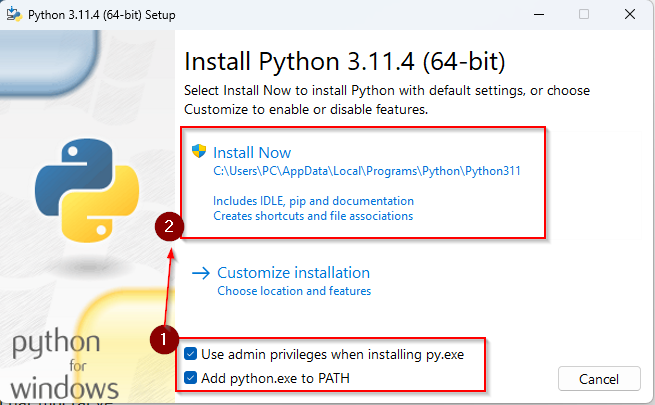Click the UAC shield icon beside Install Now
The image size is (655, 405).
click(199, 152)
